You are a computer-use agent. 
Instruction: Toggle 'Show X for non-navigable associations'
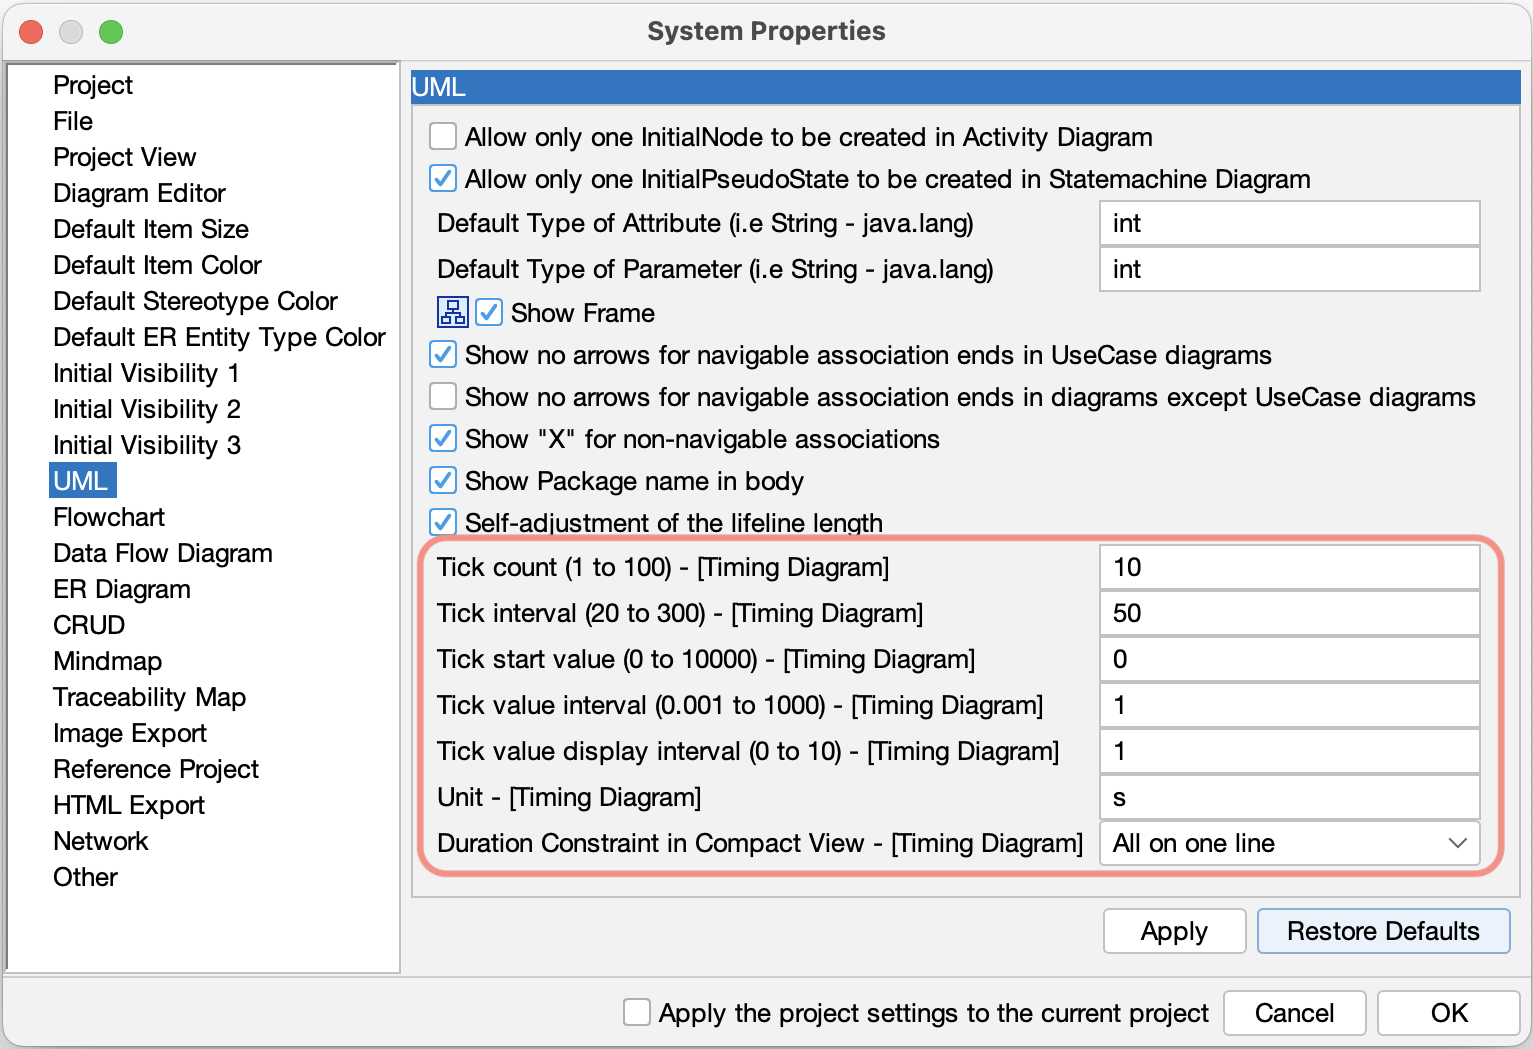click(x=442, y=438)
